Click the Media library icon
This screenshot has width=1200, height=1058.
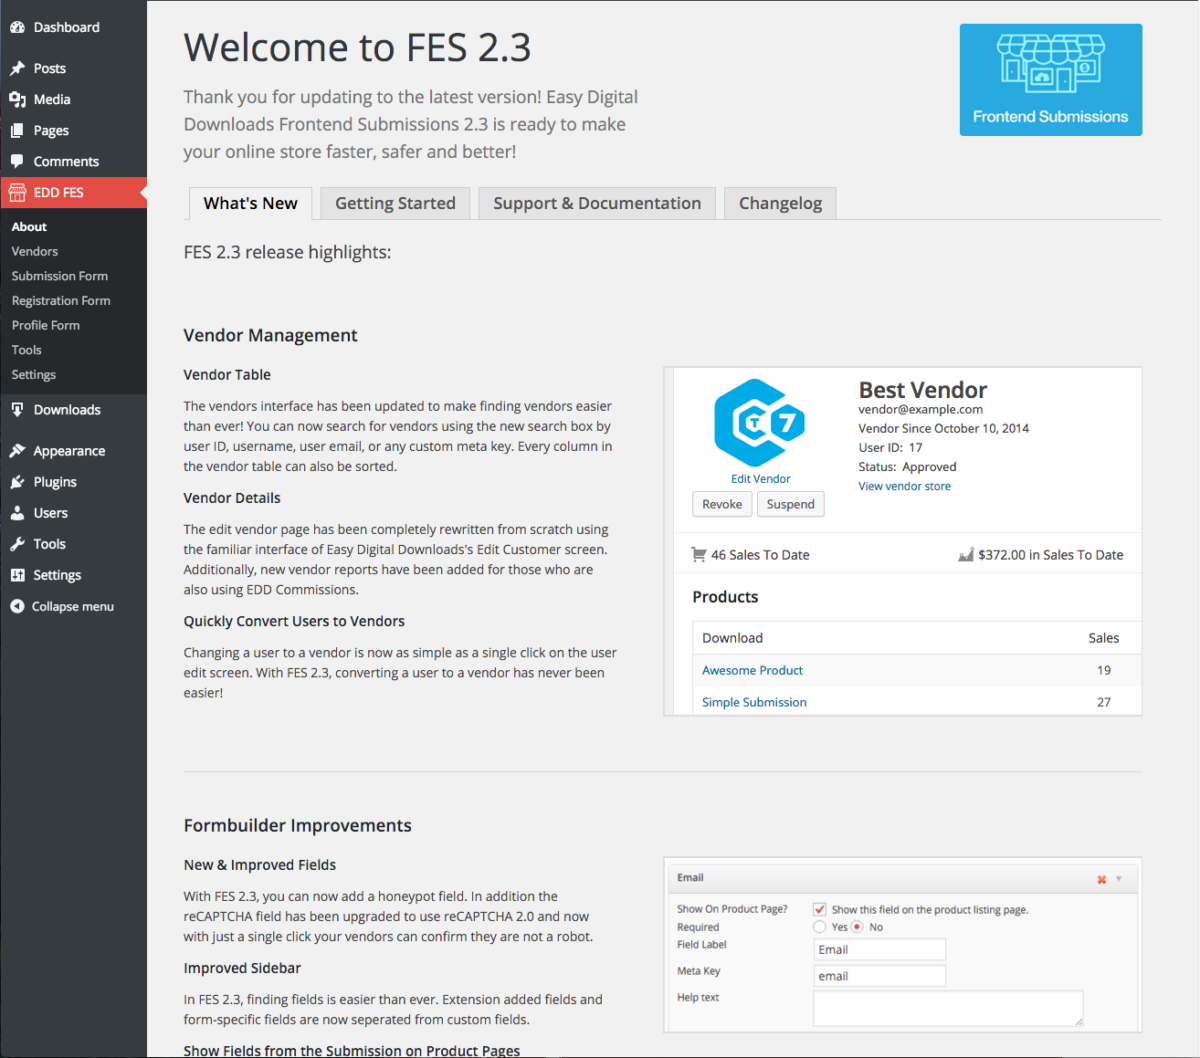click(17, 99)
